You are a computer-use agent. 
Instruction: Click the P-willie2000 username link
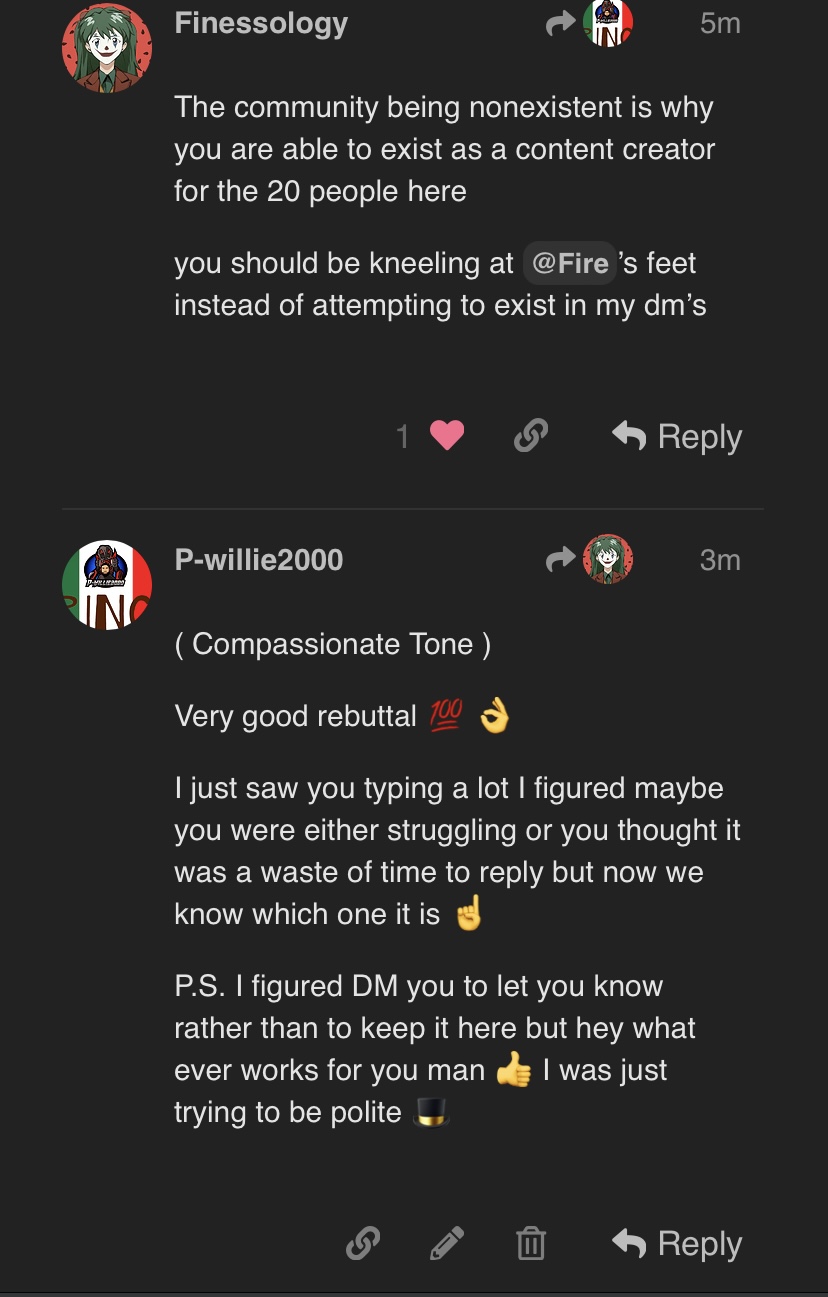click(258, 560)
